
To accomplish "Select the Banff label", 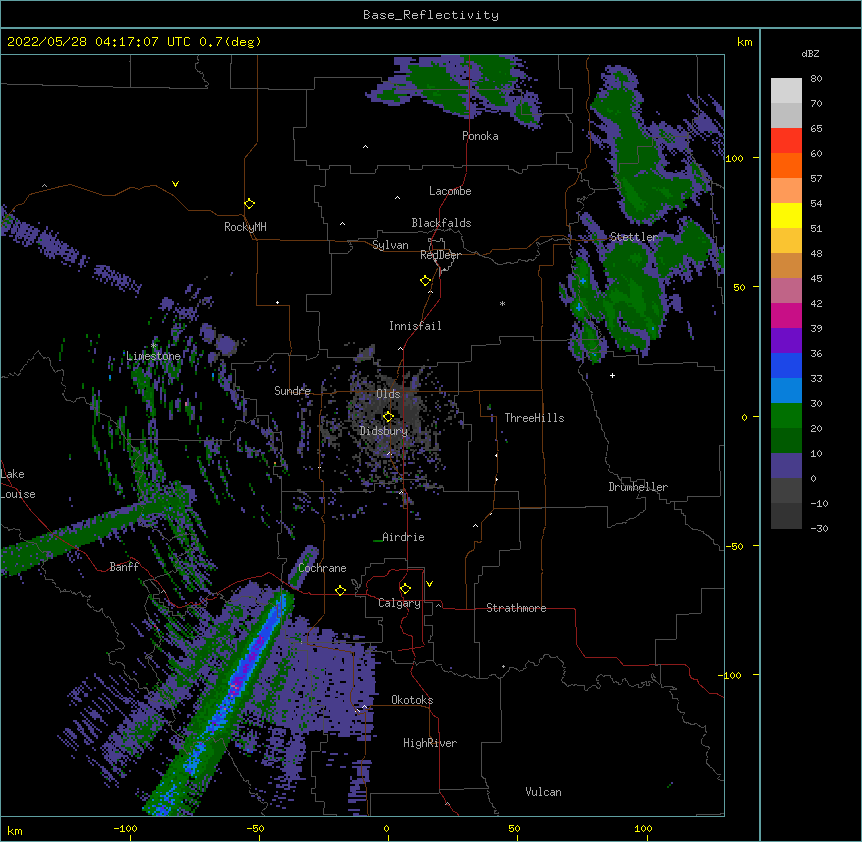I will [124, 567].
